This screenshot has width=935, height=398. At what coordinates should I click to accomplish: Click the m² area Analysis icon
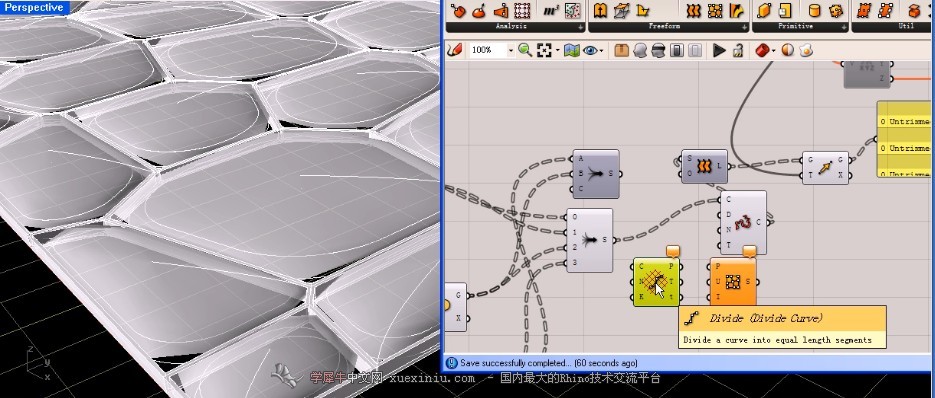tap(551, 10)
